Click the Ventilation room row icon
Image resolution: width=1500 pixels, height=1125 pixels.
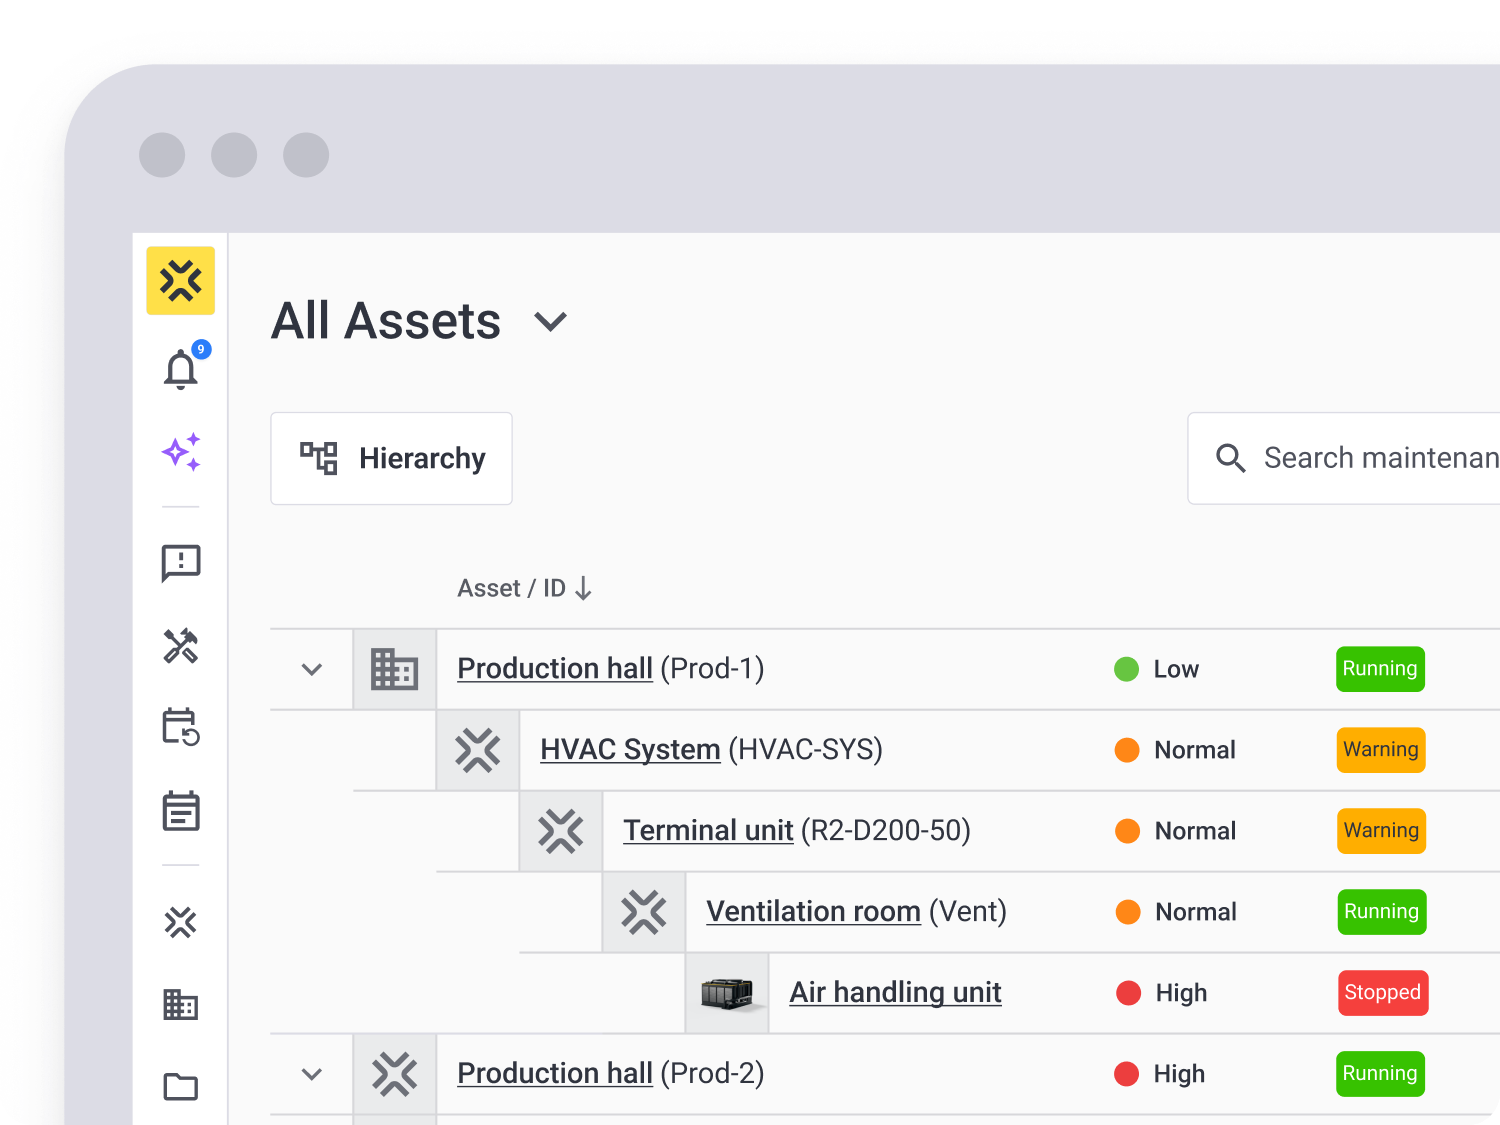point(644,912)
